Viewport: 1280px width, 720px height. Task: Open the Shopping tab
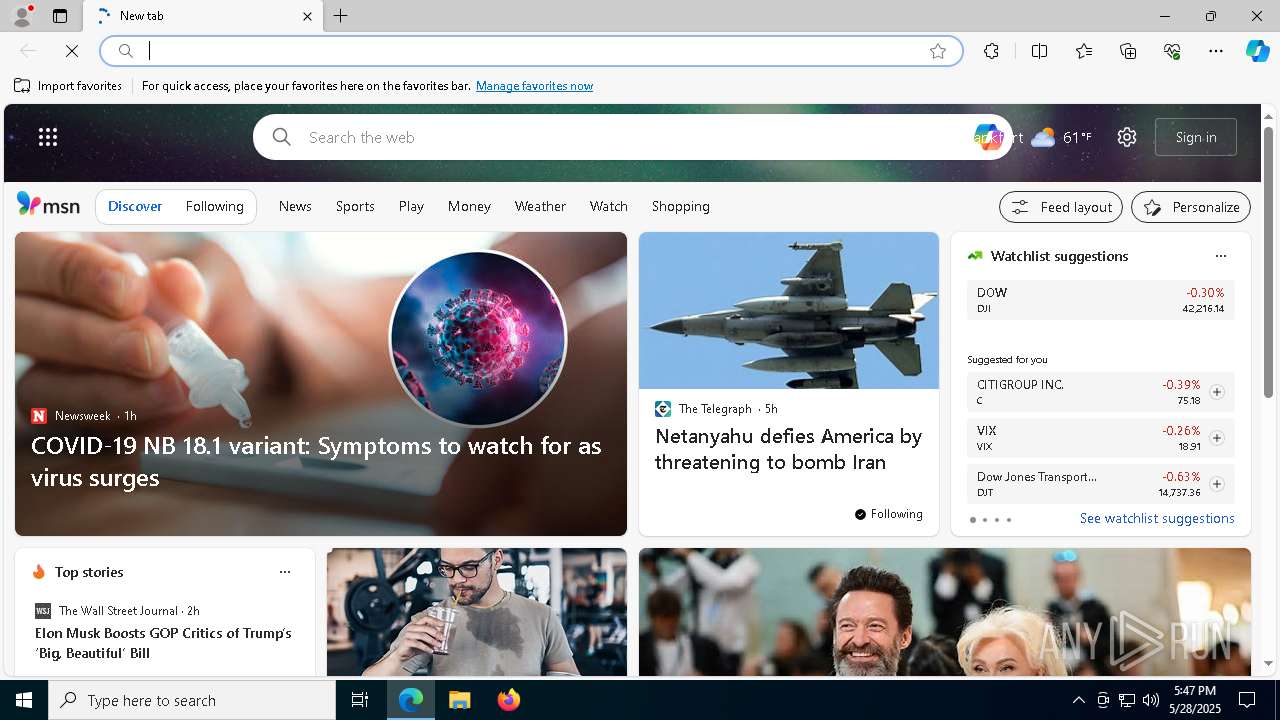click(680, 206)
